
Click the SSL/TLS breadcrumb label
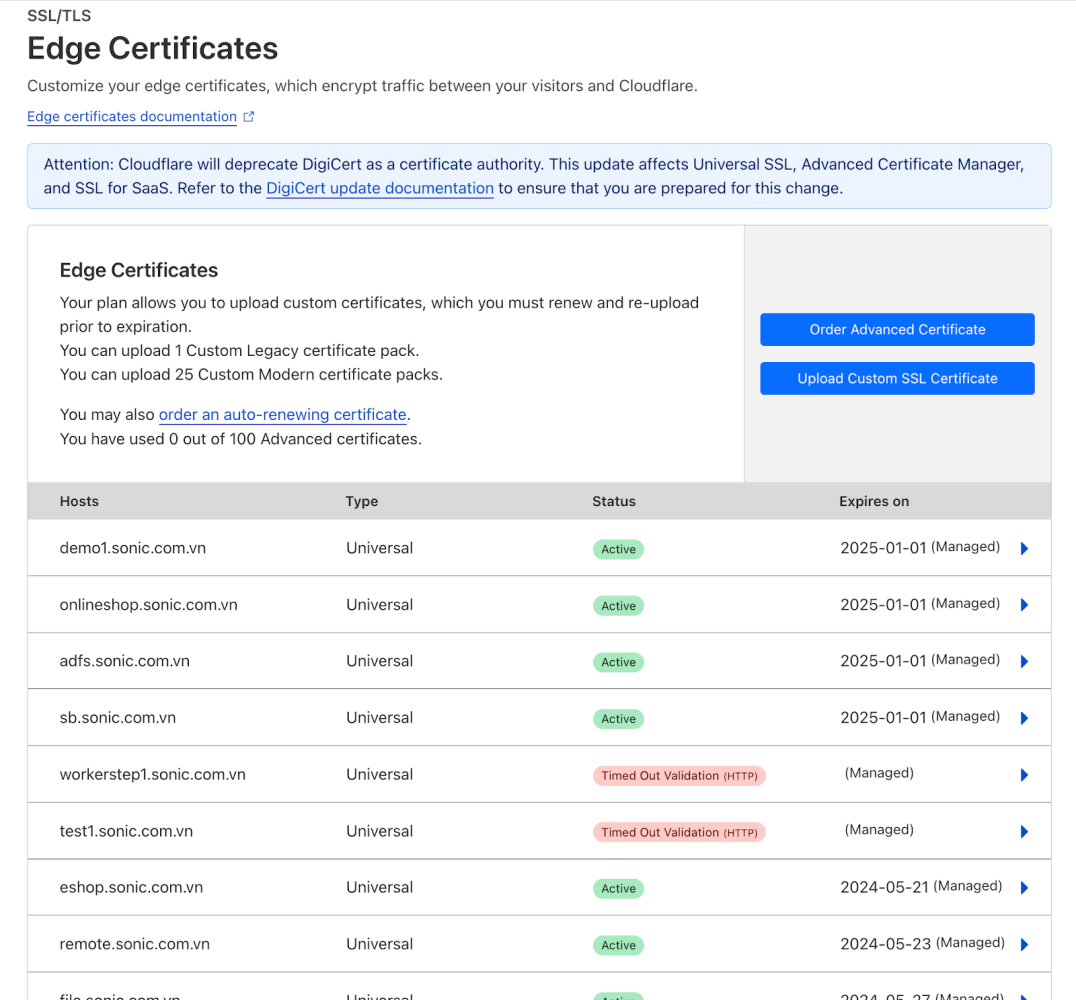tap(59, 15)
